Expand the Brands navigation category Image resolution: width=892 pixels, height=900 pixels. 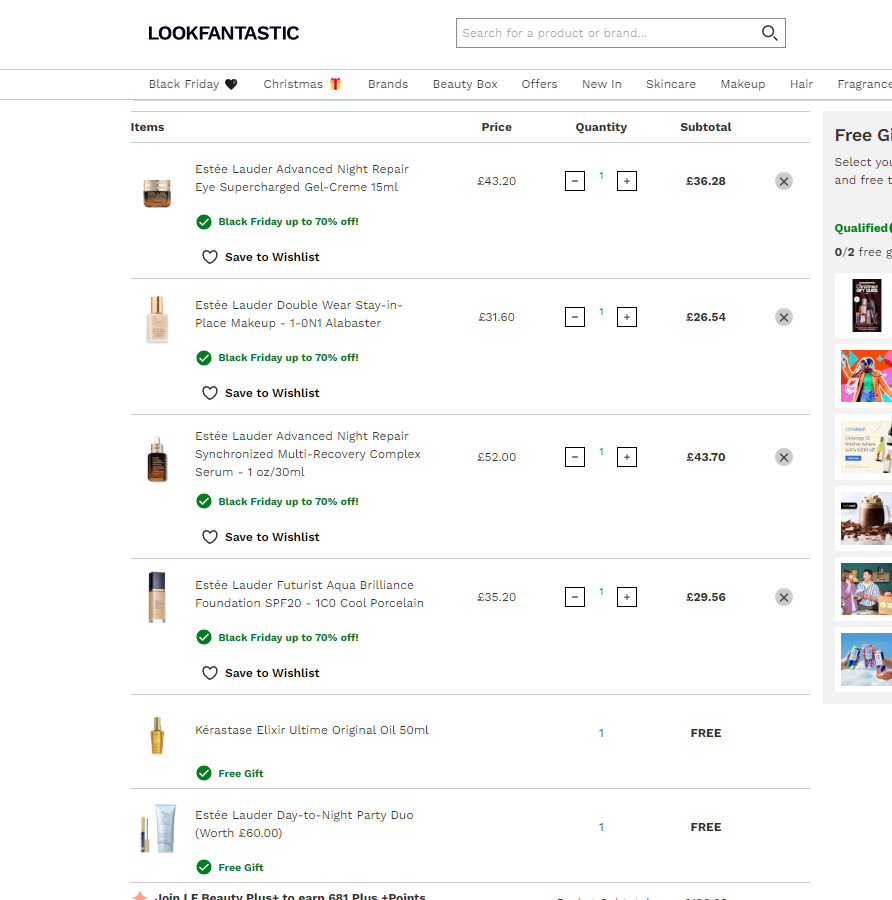(388, 84)
